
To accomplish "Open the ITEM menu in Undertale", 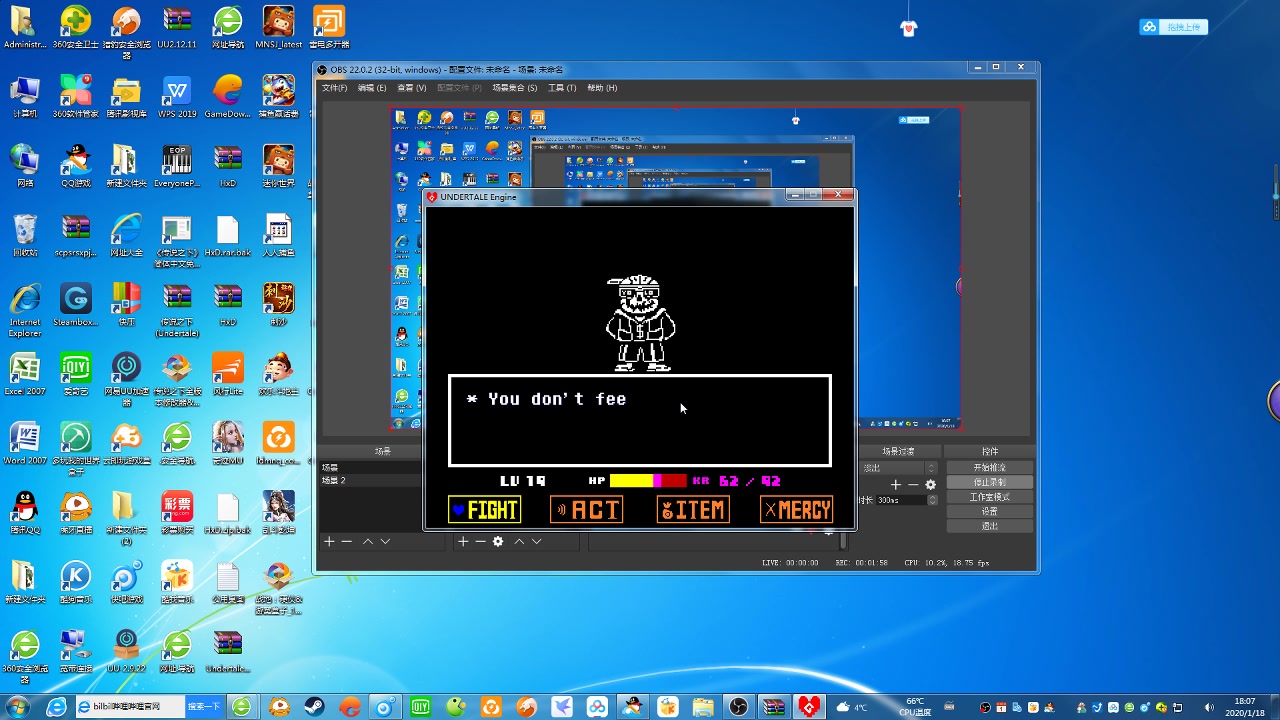I will point(693,510).
